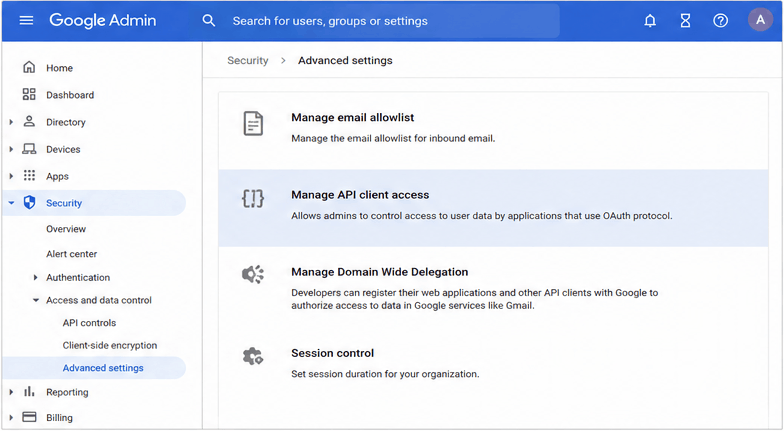
Task: Open the account avatar 'A'
Action: point(760,20)
